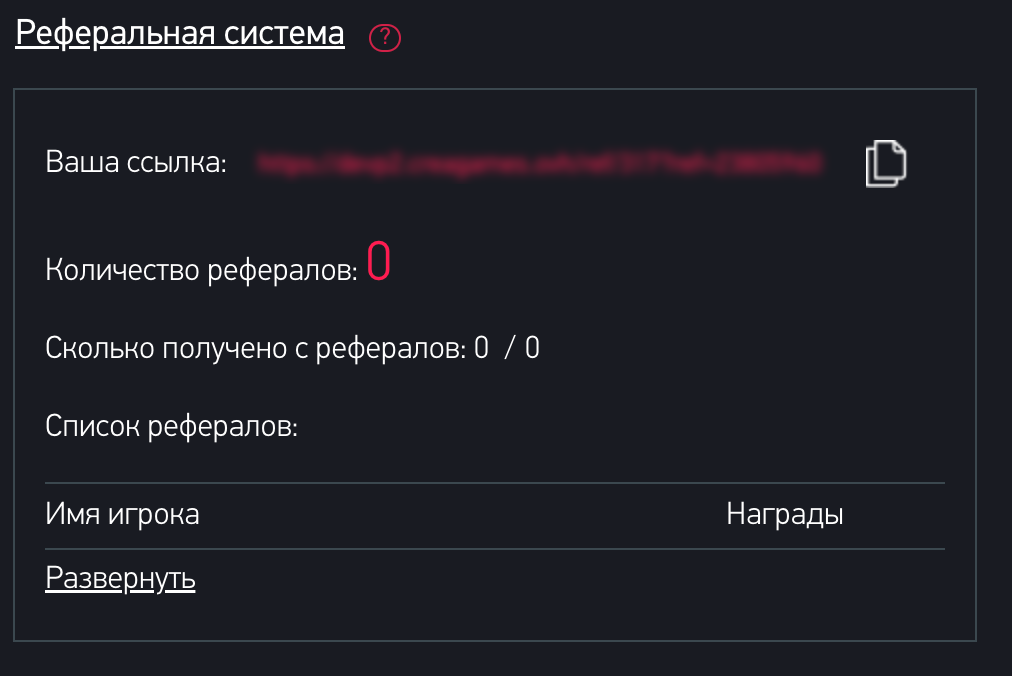
Task: Click the slash between the earned amounts
Action: pos(509,349)
